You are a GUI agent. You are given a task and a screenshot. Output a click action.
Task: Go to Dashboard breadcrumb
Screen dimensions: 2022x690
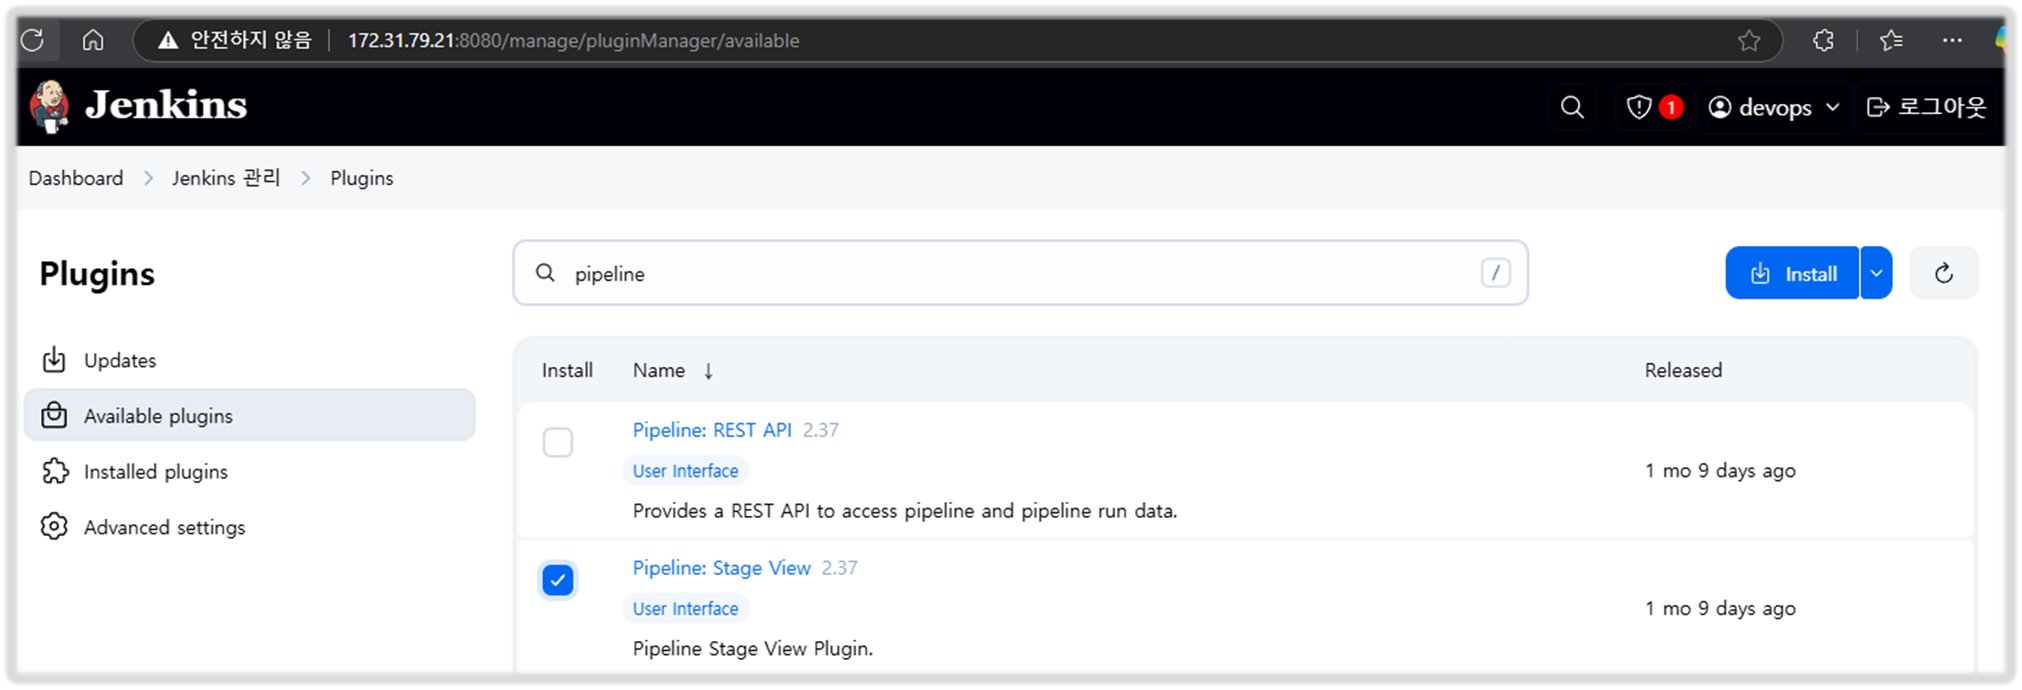pyautogui.click(x=76, y=178)
